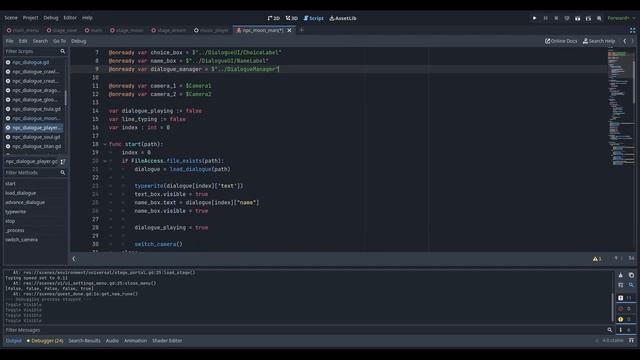Open npc_dialogue_hula.gd script
Image resolution: width=640 pixels, height=360 pixels.
[x=34, y=109]
